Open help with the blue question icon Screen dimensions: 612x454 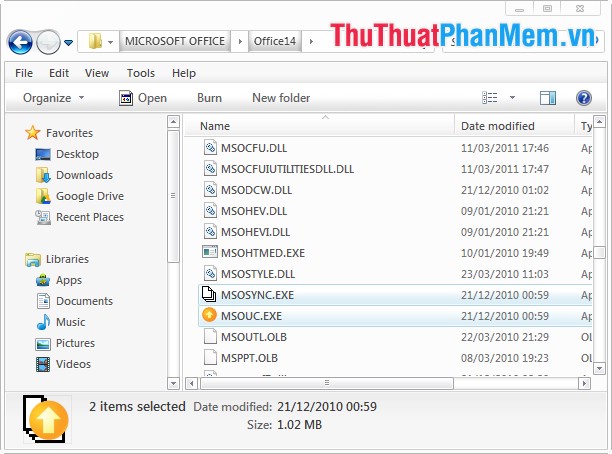click(x=584, y=98)
